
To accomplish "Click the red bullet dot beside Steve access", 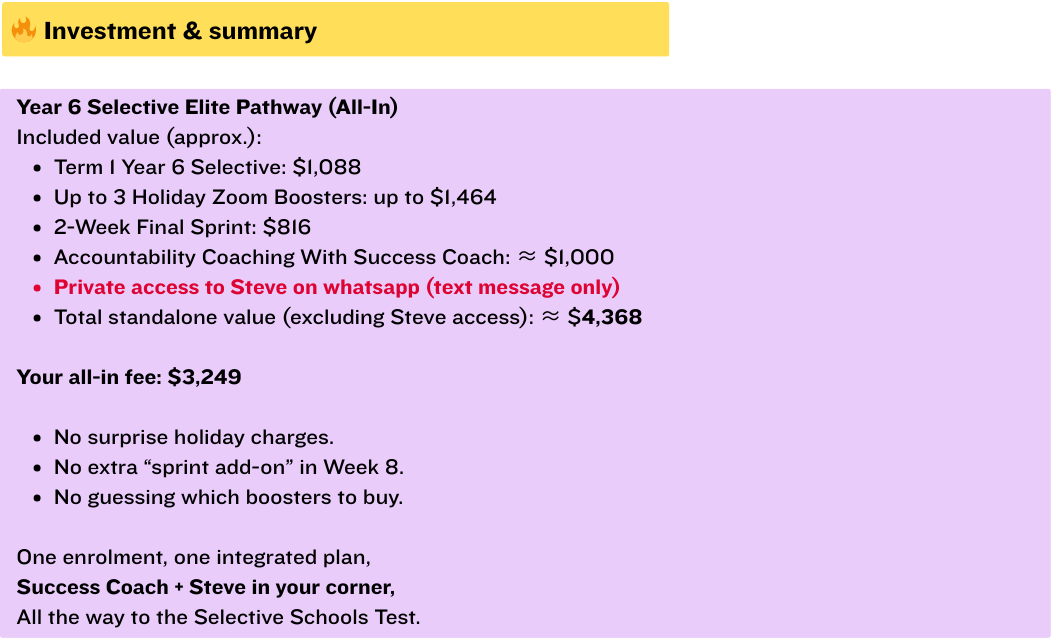I will pyautogui.click(x=37, y=288).
